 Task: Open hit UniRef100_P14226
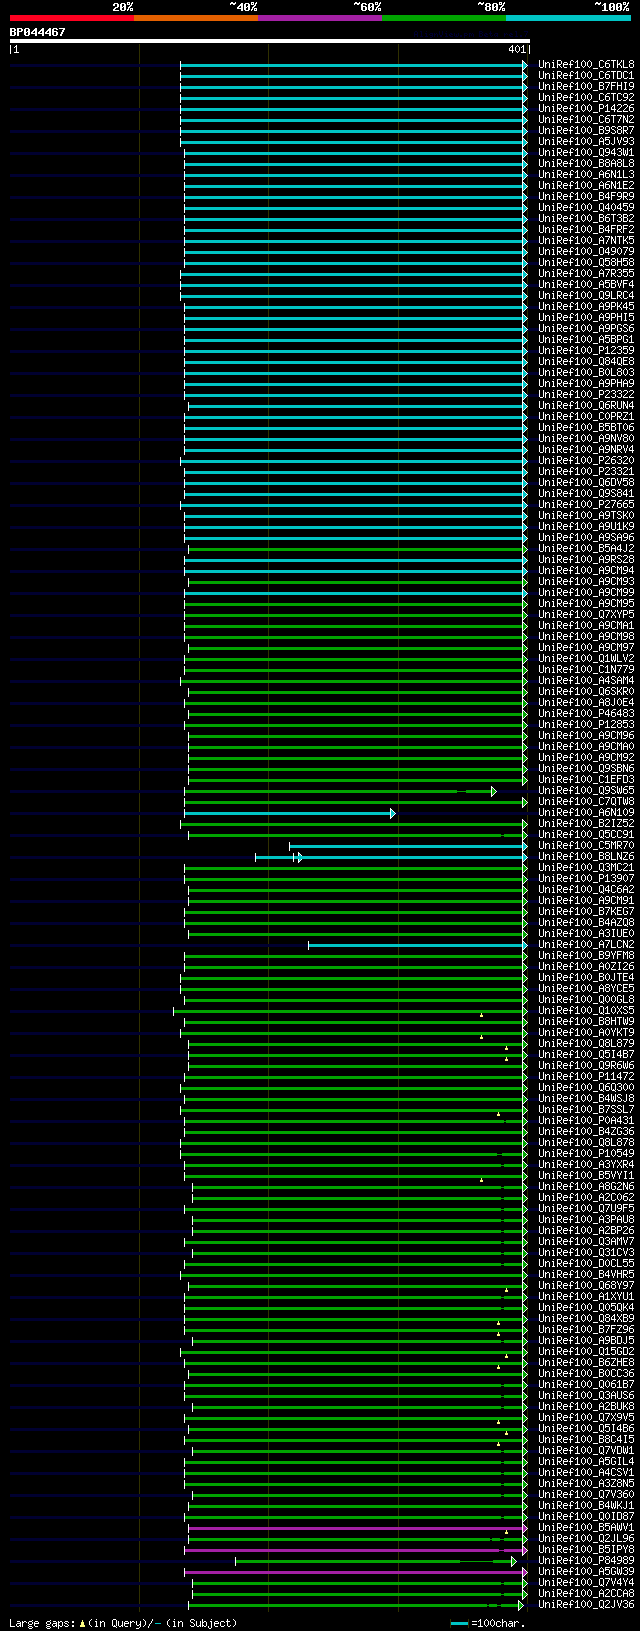coord(586,108)
